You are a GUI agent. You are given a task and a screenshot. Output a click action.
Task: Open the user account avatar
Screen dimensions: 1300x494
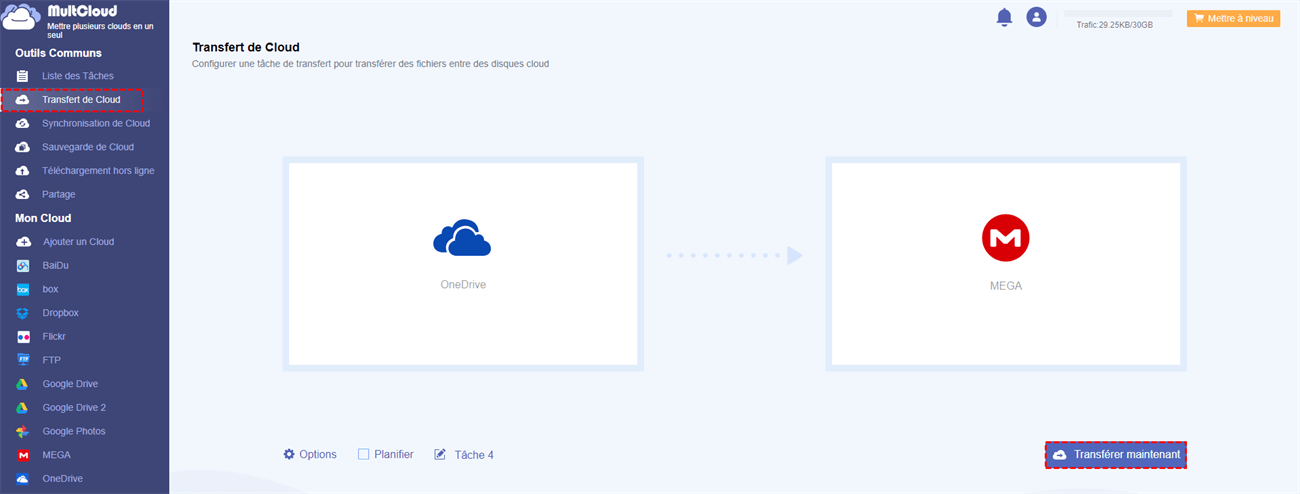pos(1037,17)
